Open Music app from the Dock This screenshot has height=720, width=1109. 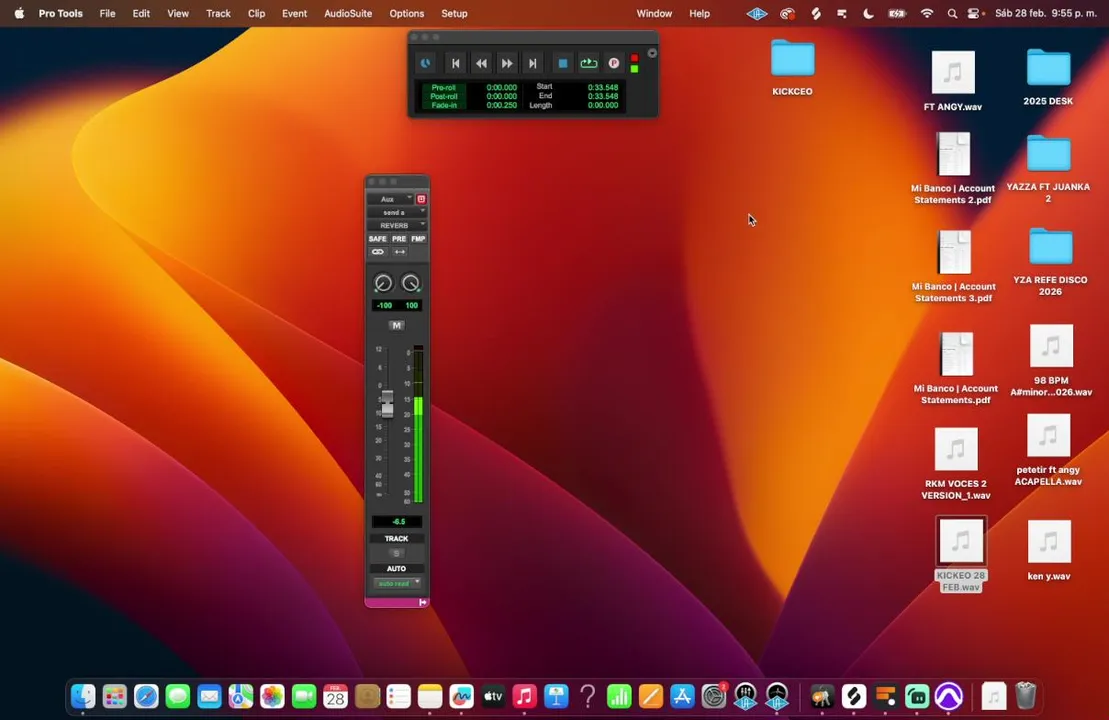(x=524, y=697)
